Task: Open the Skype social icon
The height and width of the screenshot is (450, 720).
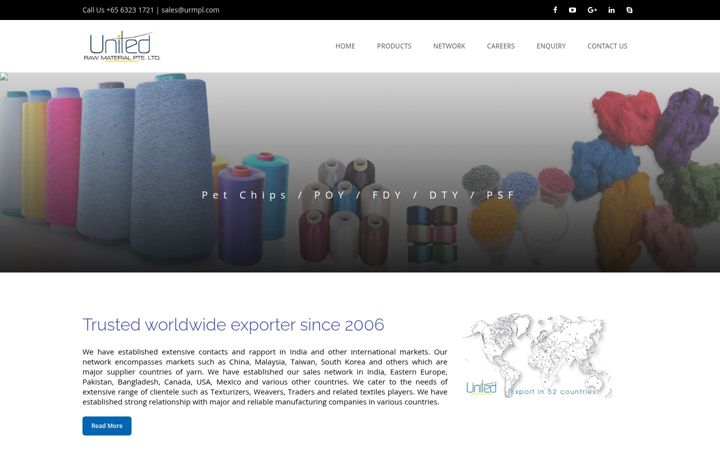Action: coord(629,10)
